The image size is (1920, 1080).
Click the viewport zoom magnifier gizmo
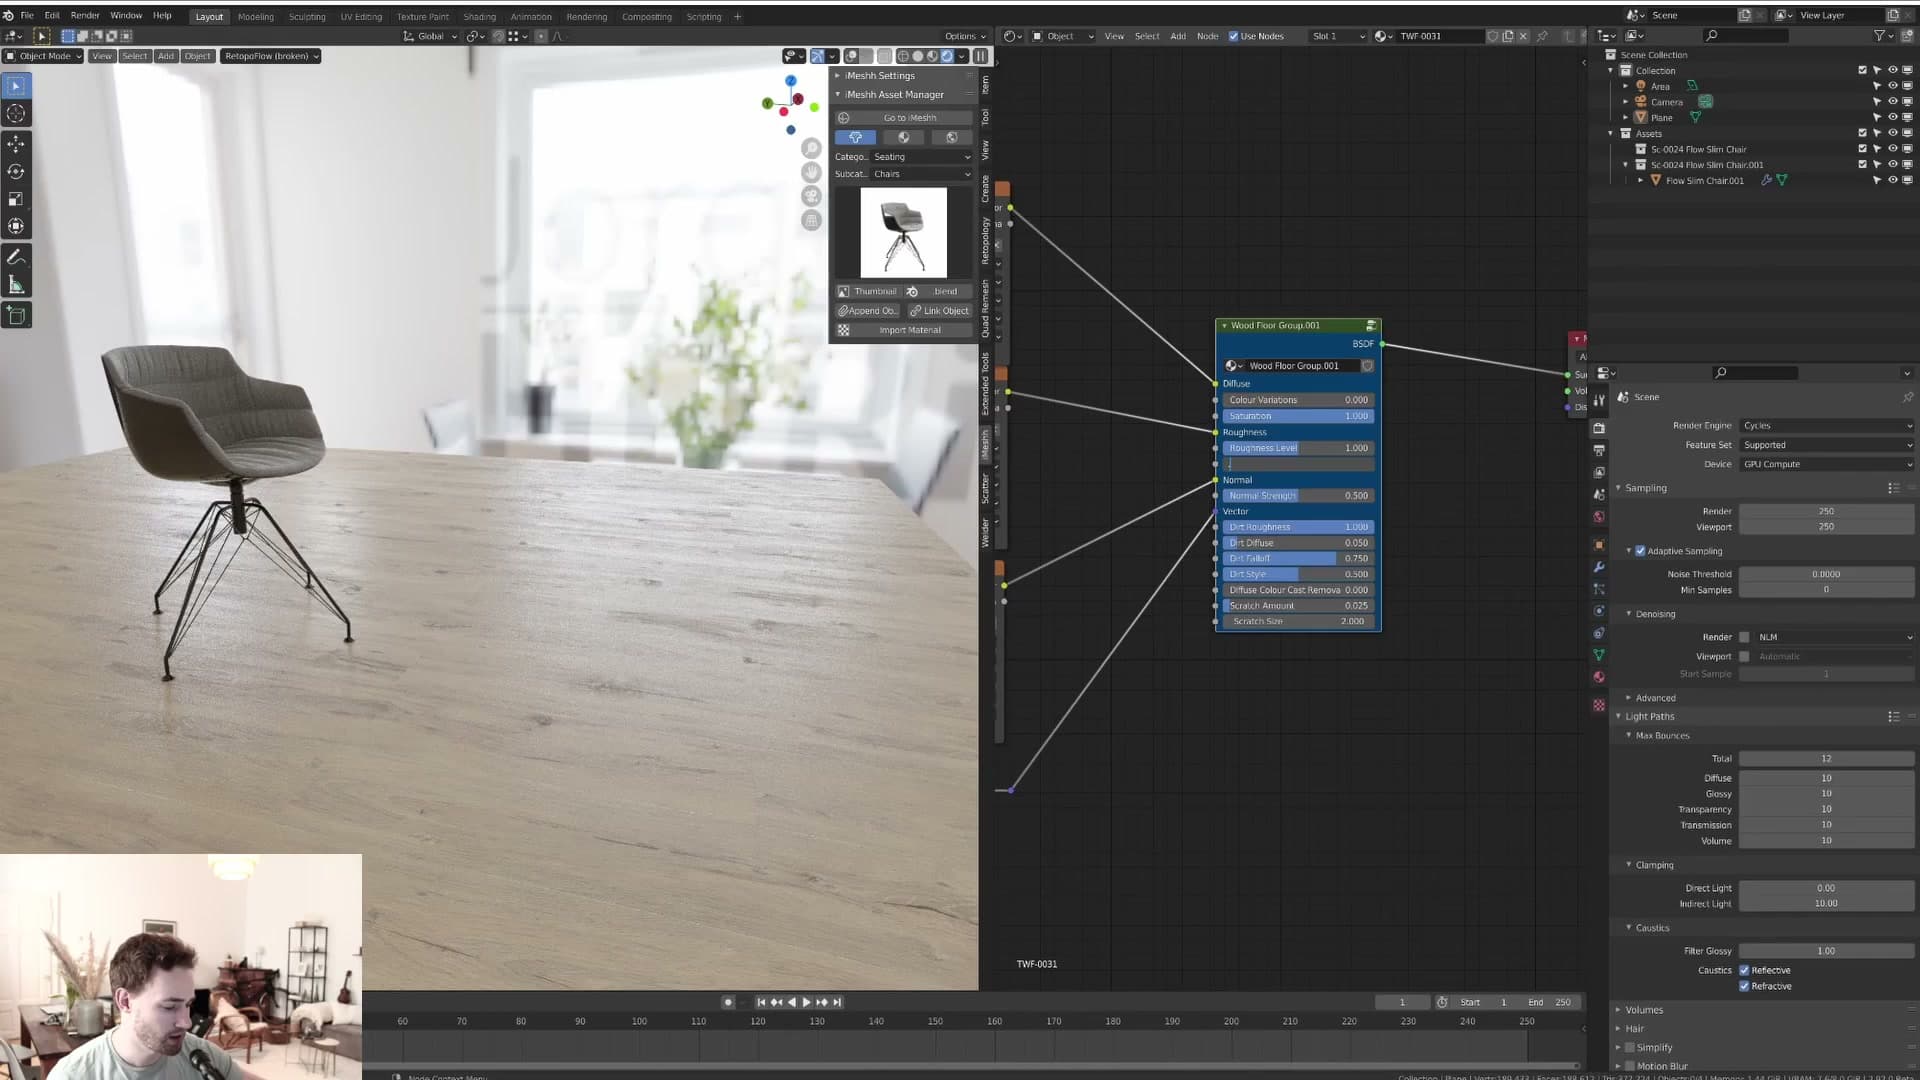click(x=812, y=148)
